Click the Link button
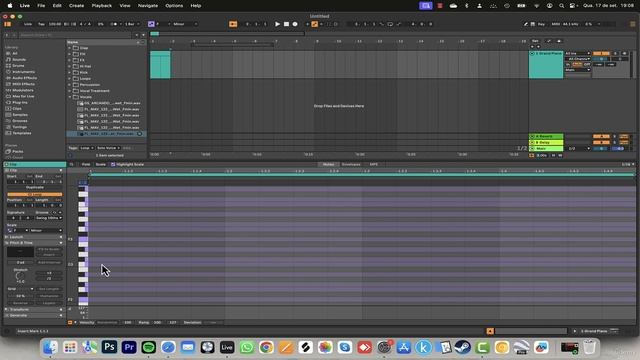The width and height of the screenshot is (640, 360). (x=27, y=24)
